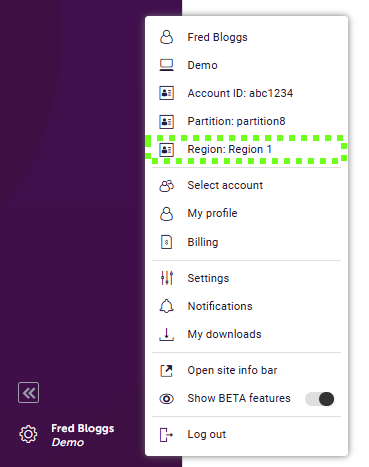Click the invoice icon beside Billing
The height and width of the screenshot is (467, 369).
tap(166, 242)
